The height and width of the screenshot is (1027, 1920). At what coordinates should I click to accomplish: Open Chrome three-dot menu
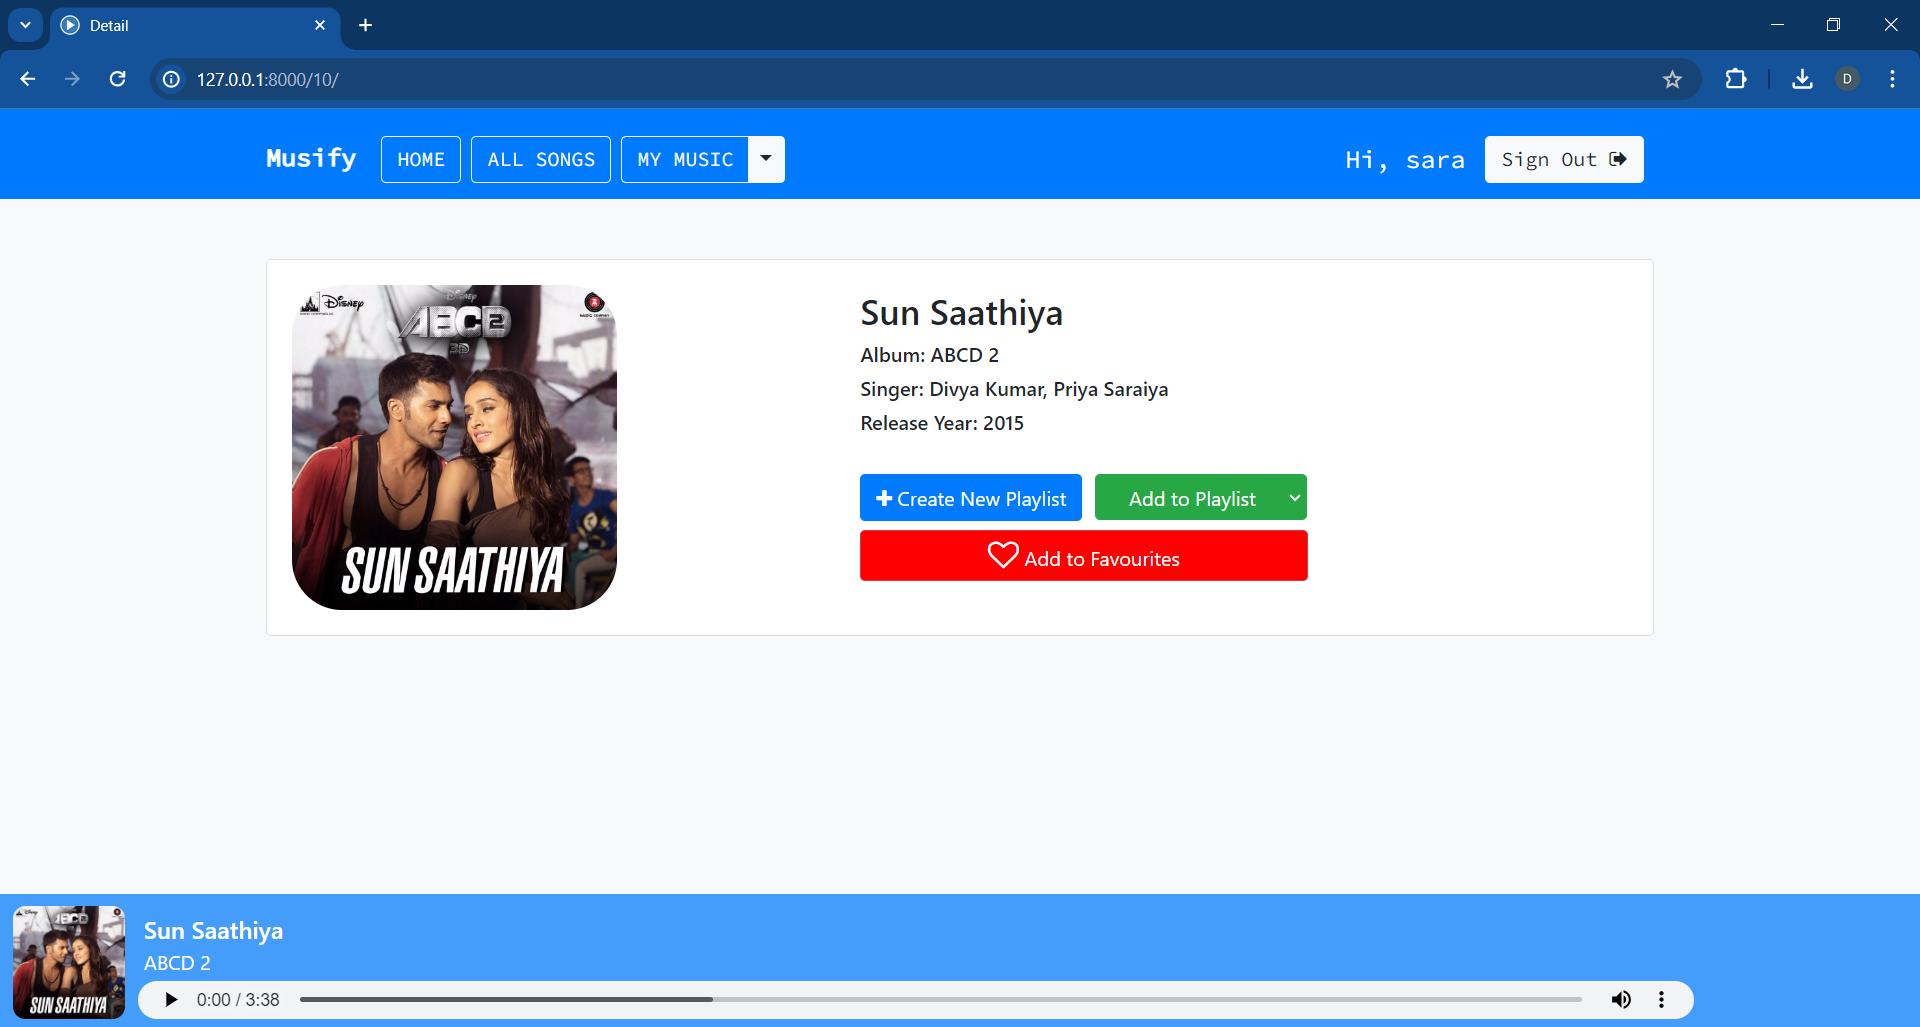1892,79
